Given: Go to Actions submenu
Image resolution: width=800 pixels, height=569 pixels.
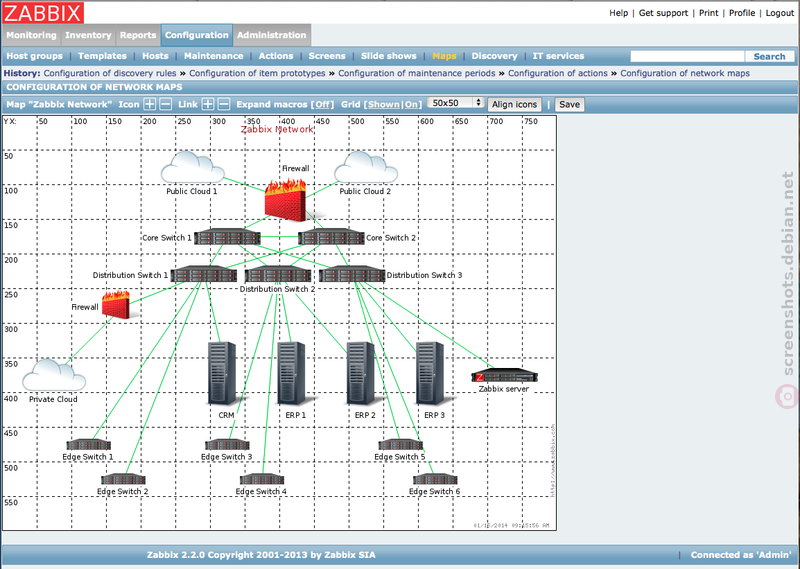Looking at the screenshot, I should pyautogui.click(x=276, y=56).
